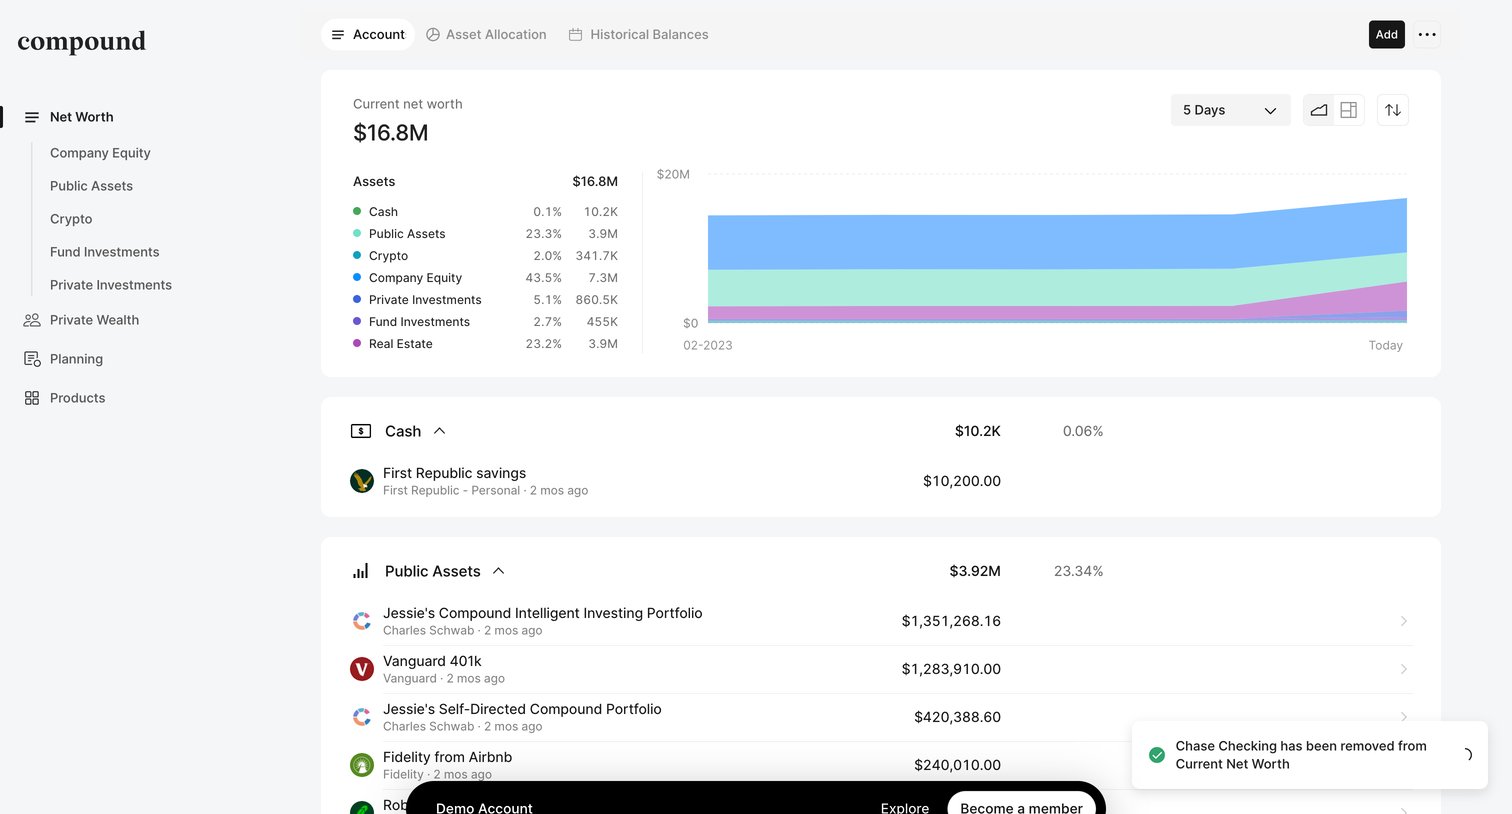The width and height of the screenshot is (1512, 814).
Task: Click the Add button
Action: click(x=1386, y=34)
